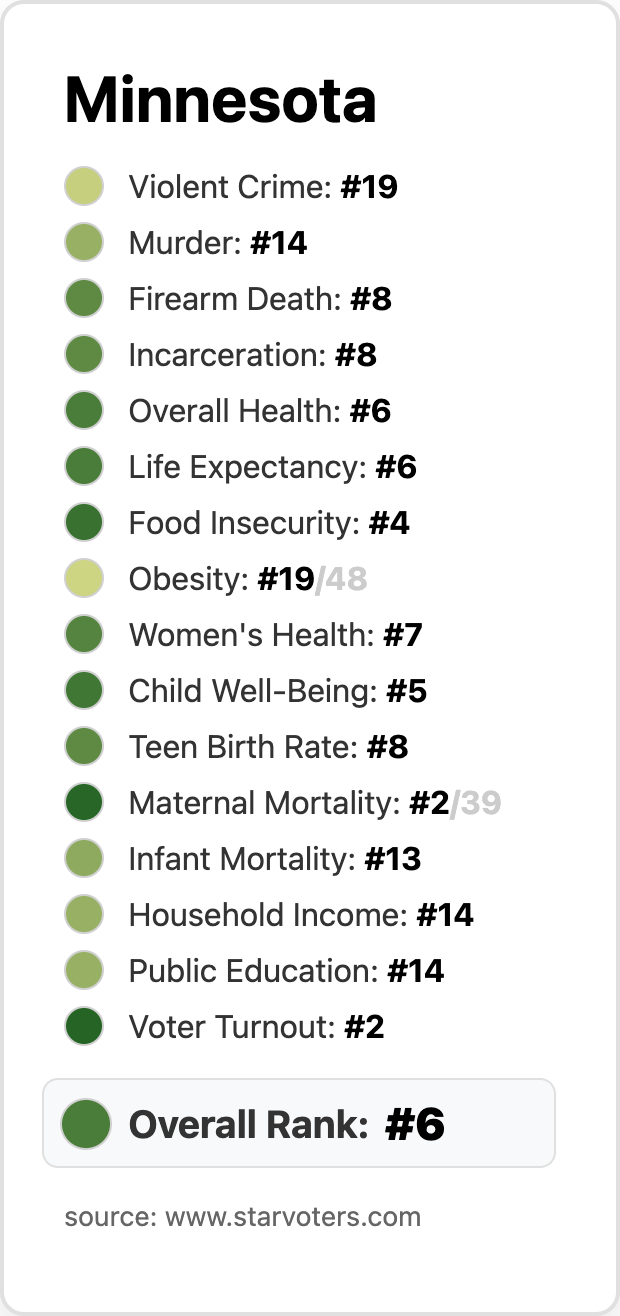Viewport: 620px width, 1316px height.
Task: Select the Public Education #14 row
Action: click(x=286, y=971)
